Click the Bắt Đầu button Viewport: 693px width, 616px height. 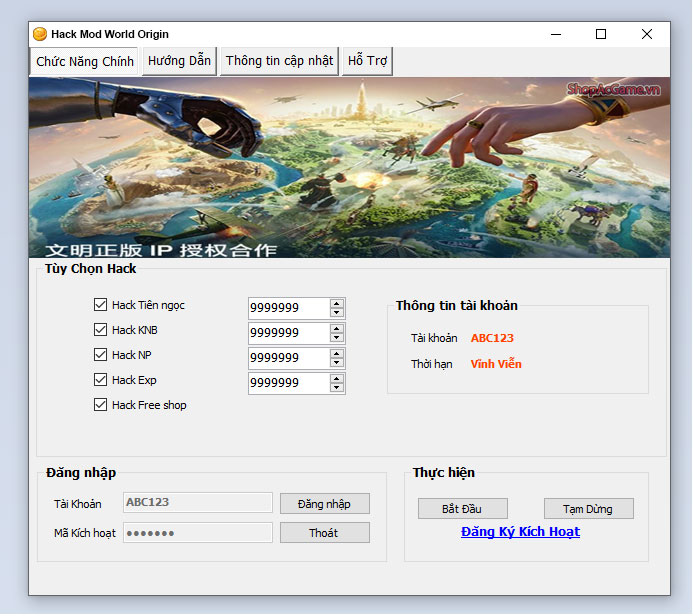coord(463,509)
